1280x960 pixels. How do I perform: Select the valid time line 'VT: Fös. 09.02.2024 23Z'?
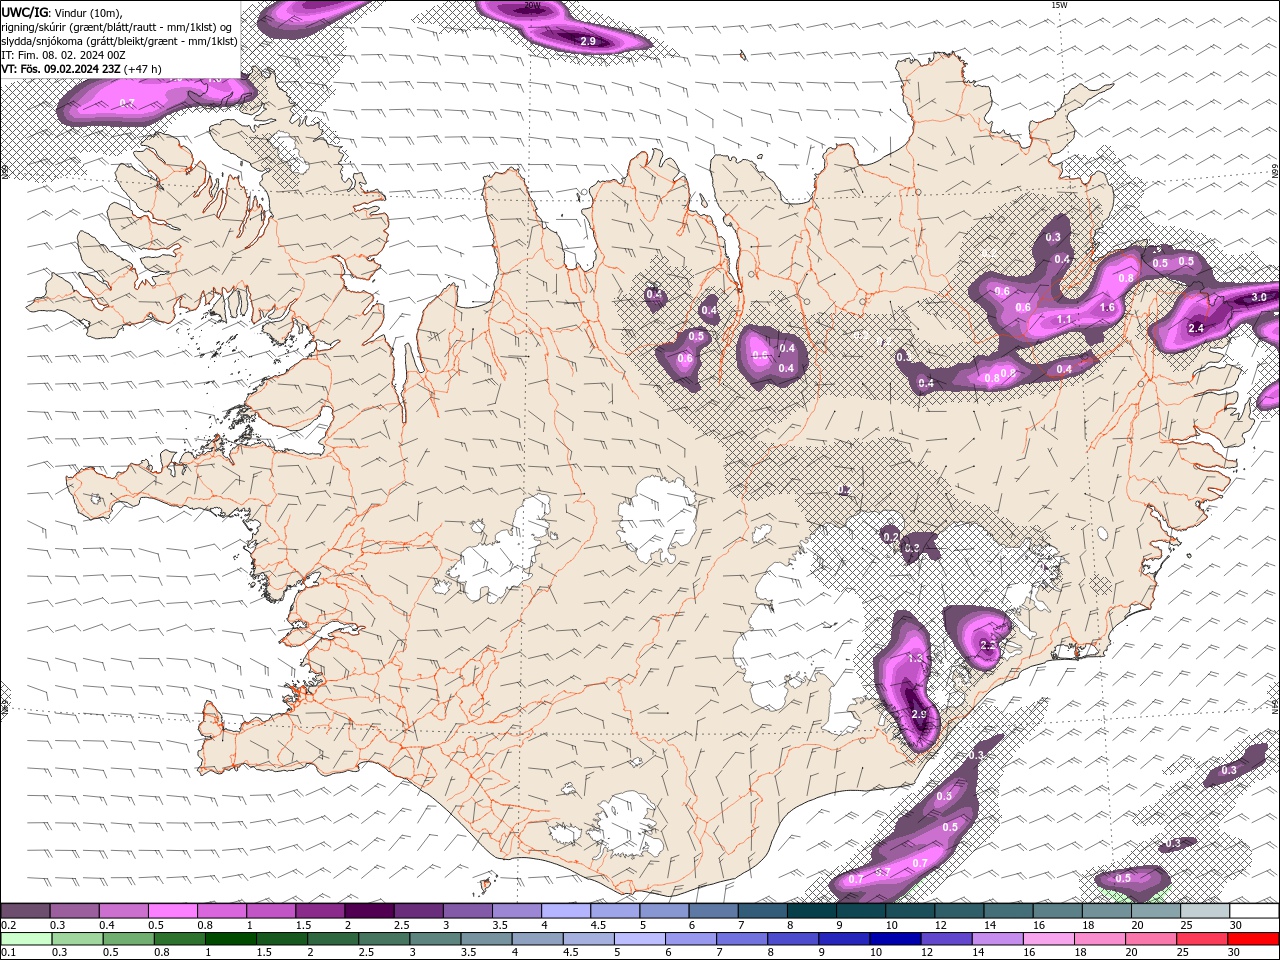point(62,69)
